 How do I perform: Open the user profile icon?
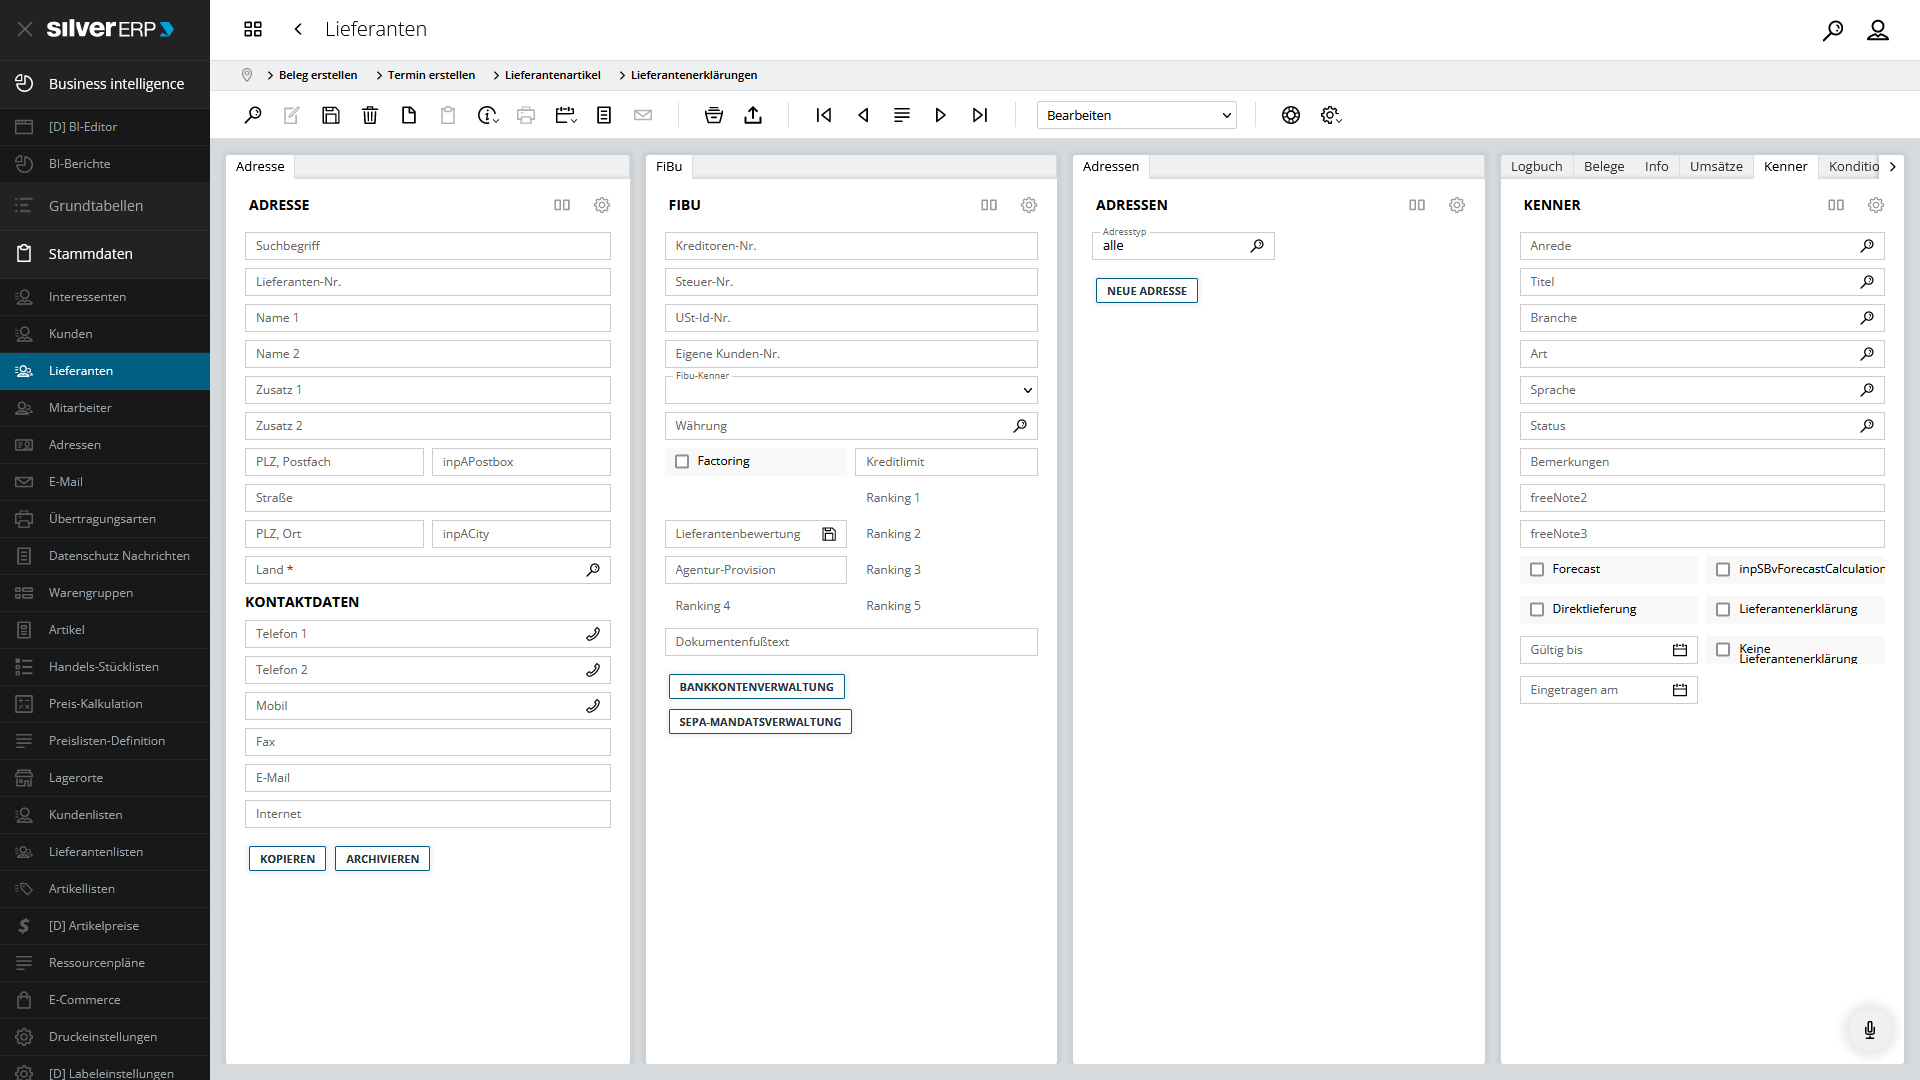click(1877, 30)
